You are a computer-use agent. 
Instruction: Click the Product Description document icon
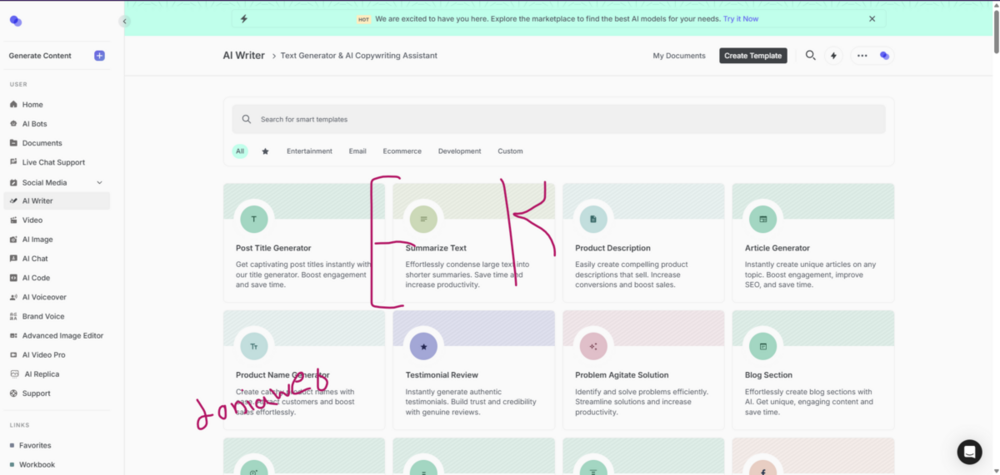[x=593, y=219]
